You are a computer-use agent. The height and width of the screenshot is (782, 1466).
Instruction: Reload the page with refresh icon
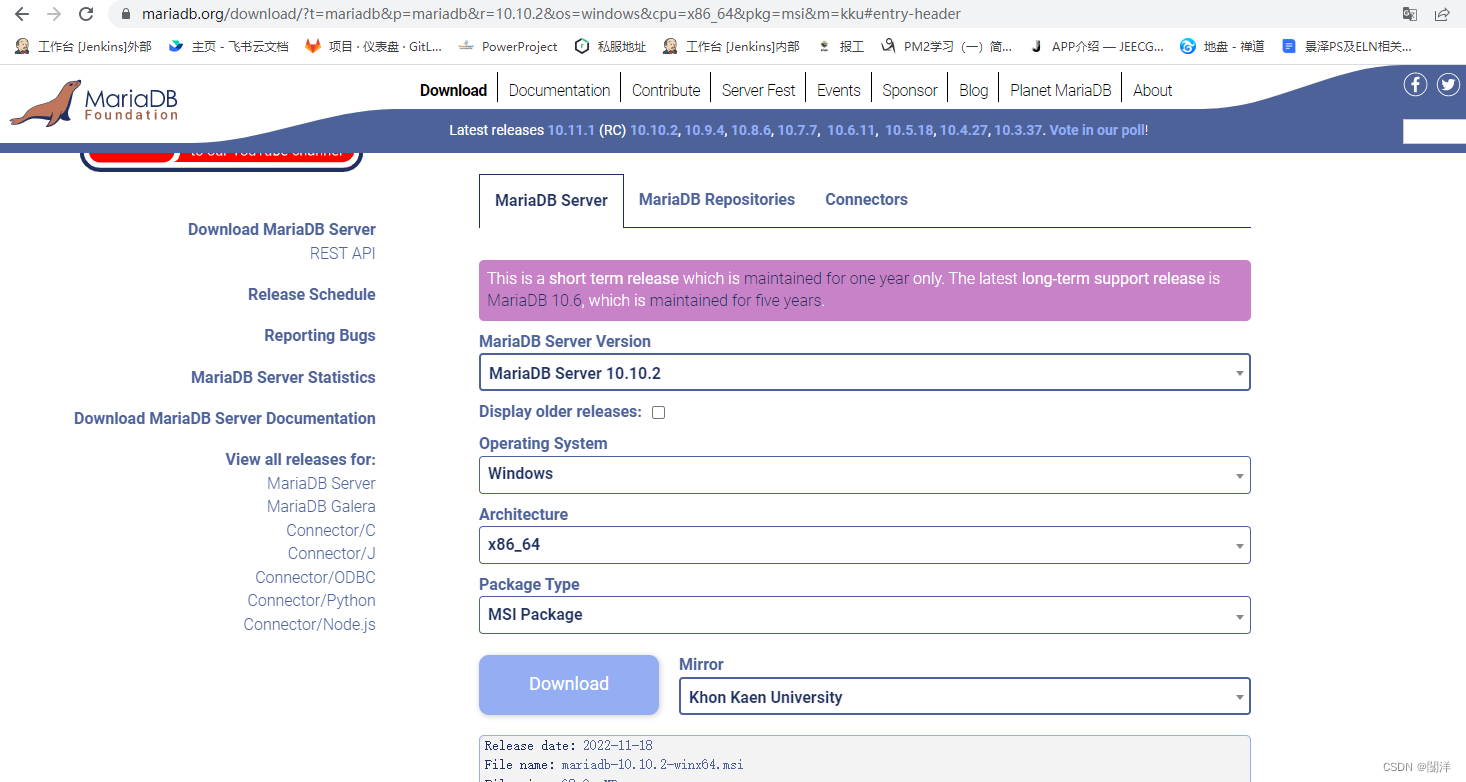86,14
